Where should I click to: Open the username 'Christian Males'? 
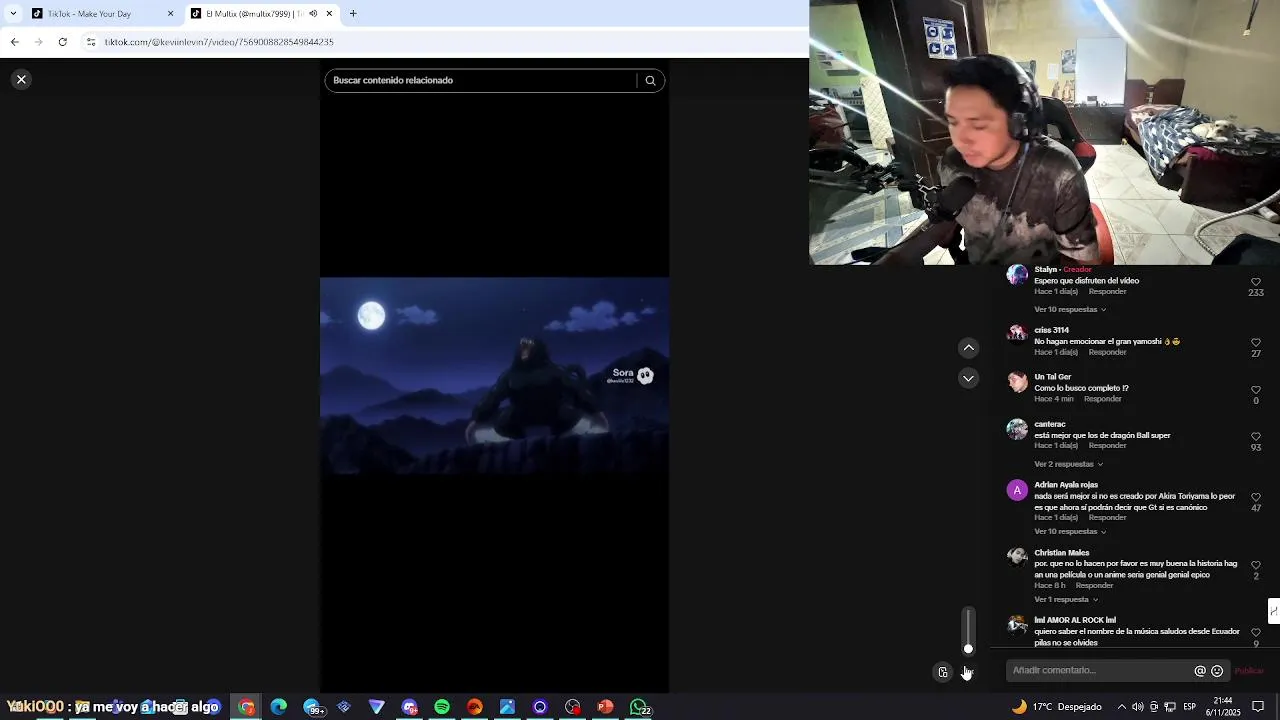pyautogui.click(x=1062, y=553)
